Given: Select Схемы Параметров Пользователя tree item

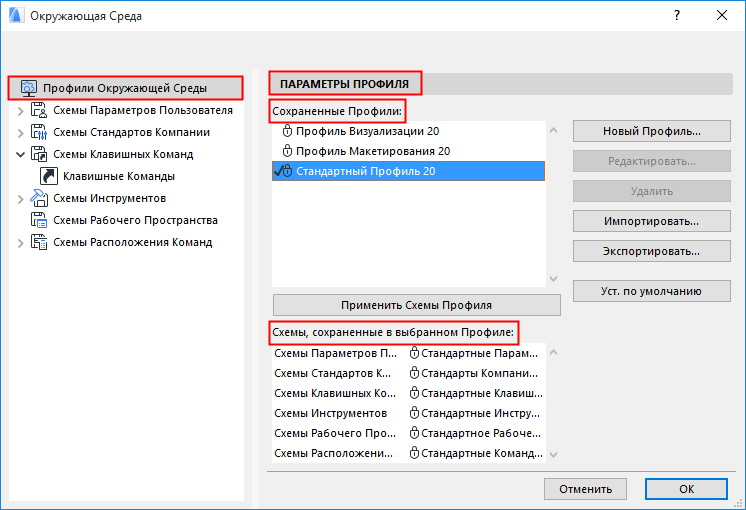Looking at the screenshot, I should [143, 110].
